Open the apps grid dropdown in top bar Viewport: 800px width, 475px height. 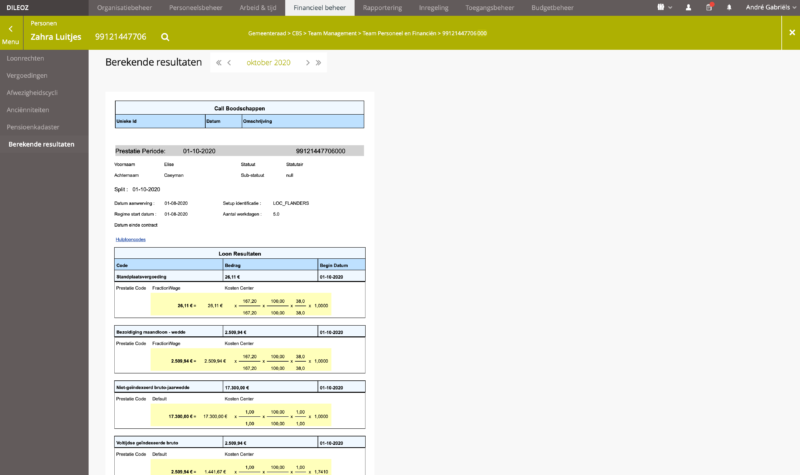pyautogui.click(x=664, y=7)
